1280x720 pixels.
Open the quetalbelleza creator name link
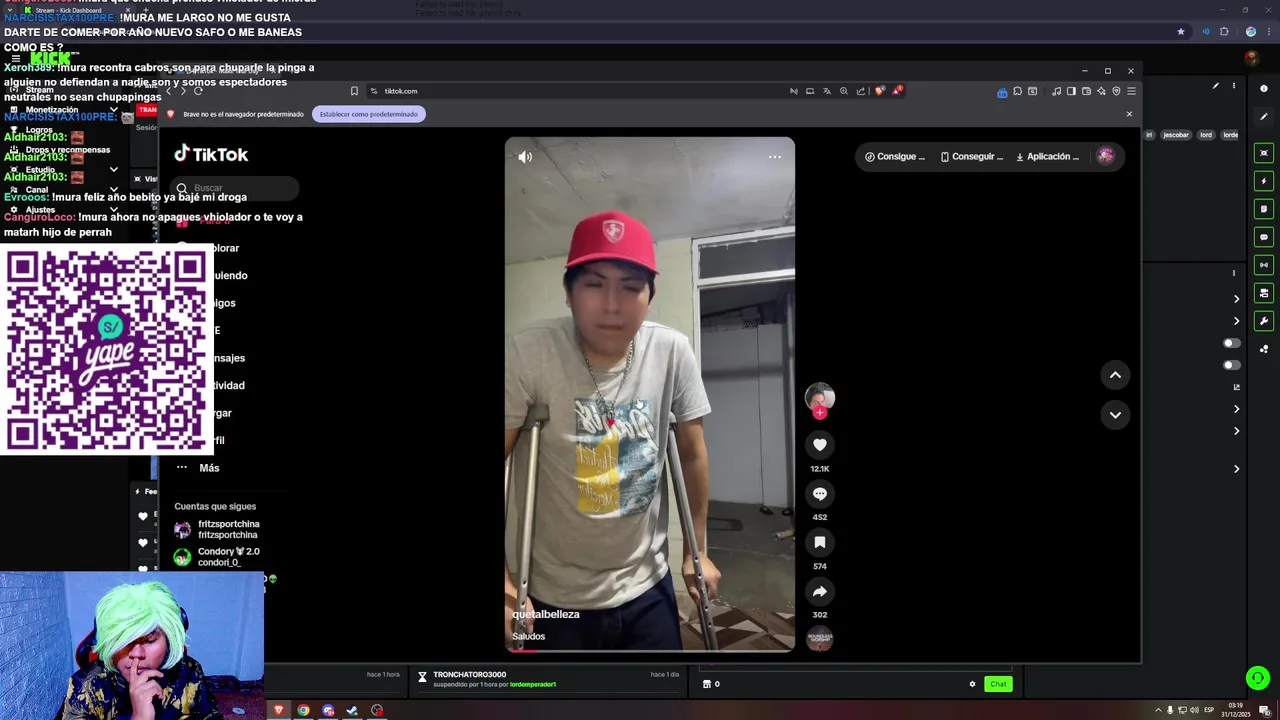[546, 614]
